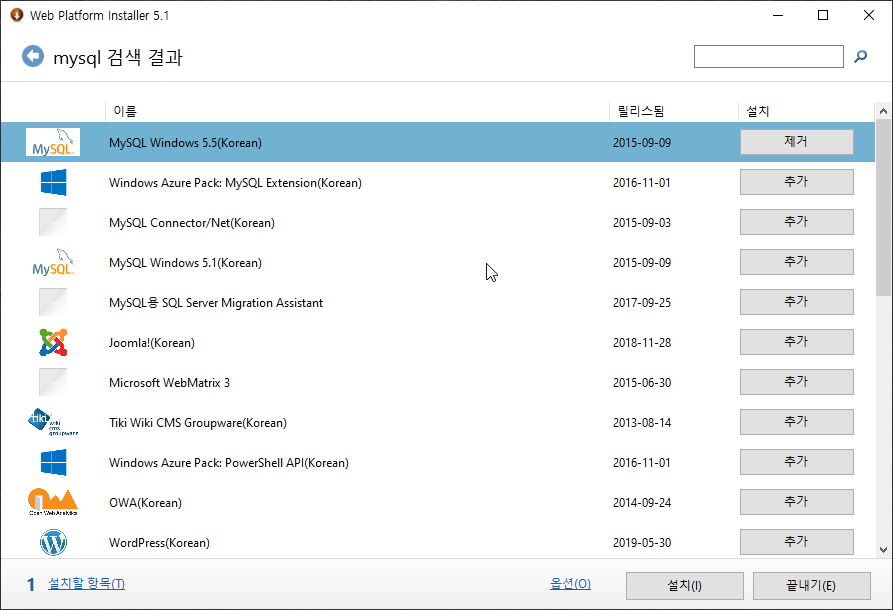This screenshot has height=610, width=893.
Task: Click the SQL Server Migration Assistant placeholder icon
Action: tap(53, 302)
